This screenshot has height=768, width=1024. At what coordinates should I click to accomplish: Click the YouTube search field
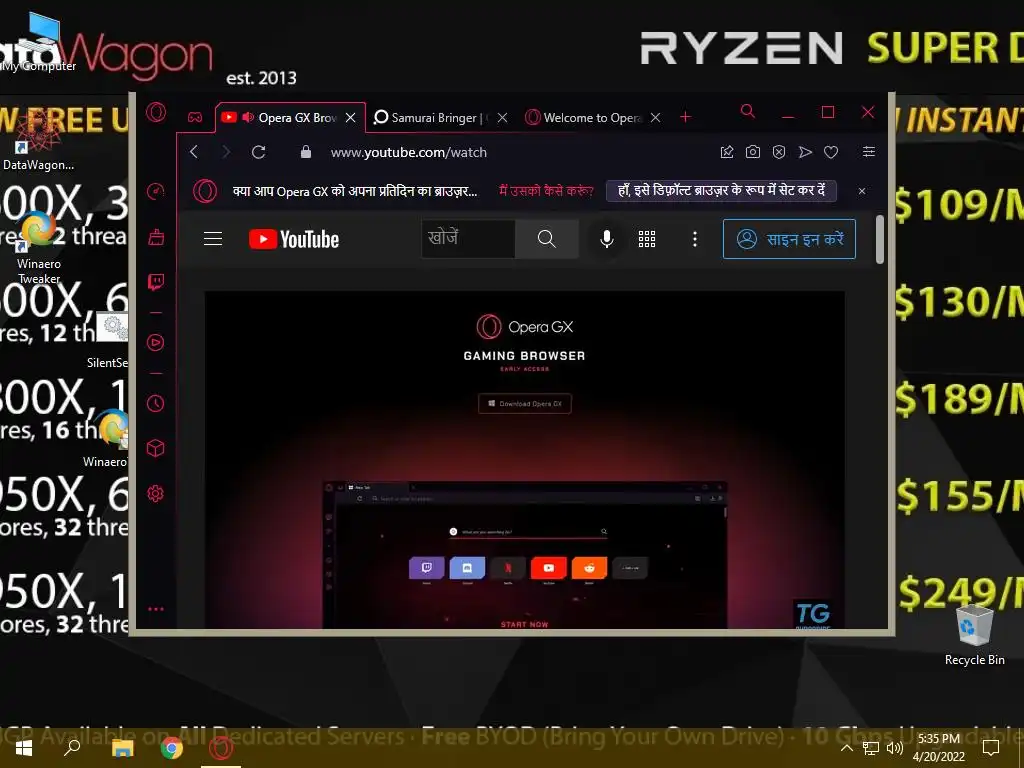468,239
